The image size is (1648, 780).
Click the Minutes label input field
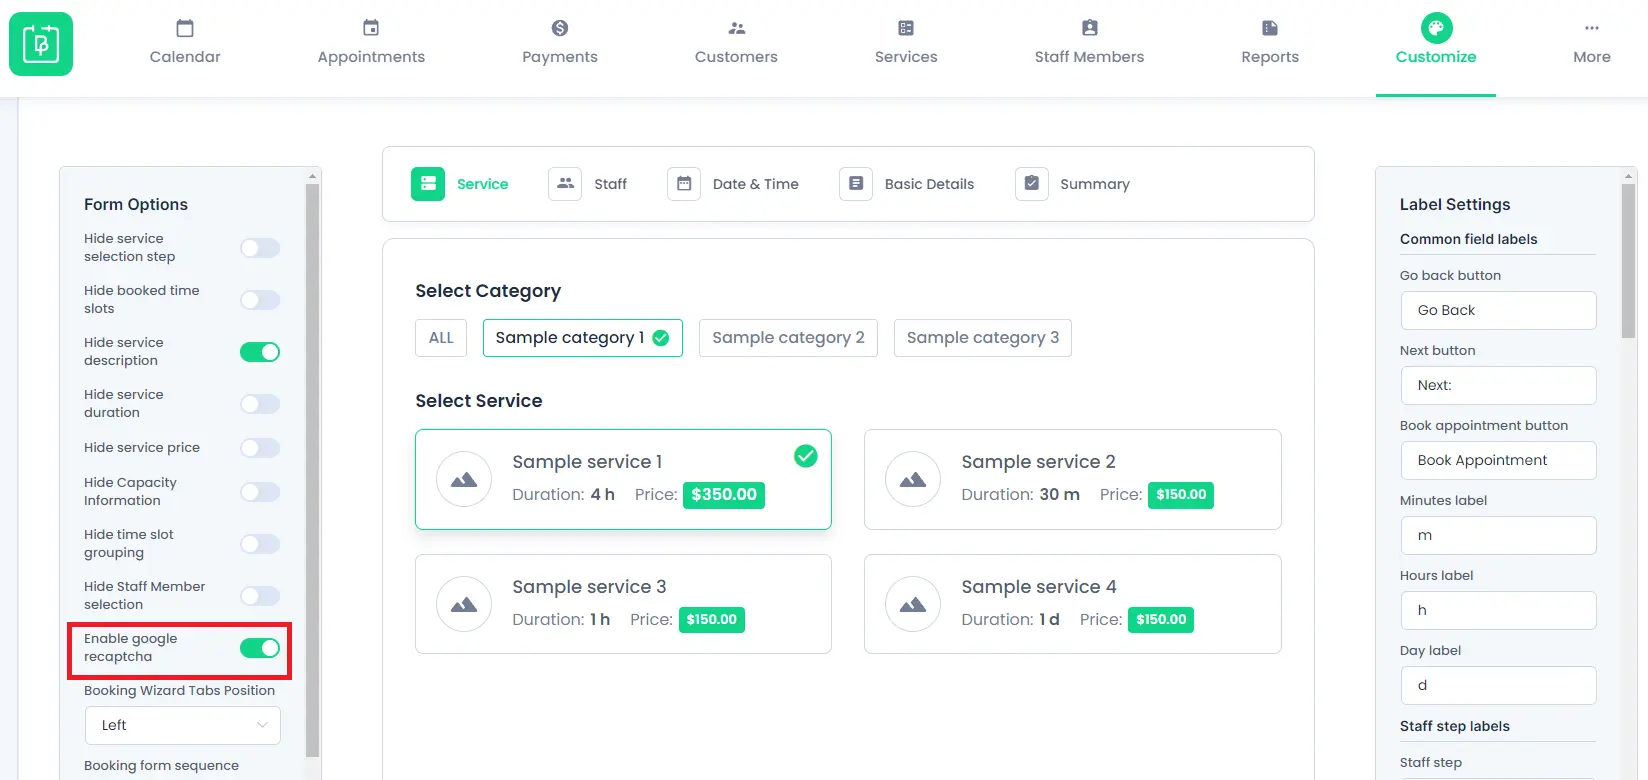click(x=1498, y=535)
